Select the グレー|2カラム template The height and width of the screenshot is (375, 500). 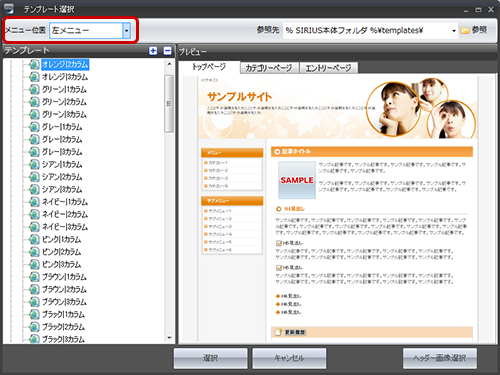coord(62,139)
